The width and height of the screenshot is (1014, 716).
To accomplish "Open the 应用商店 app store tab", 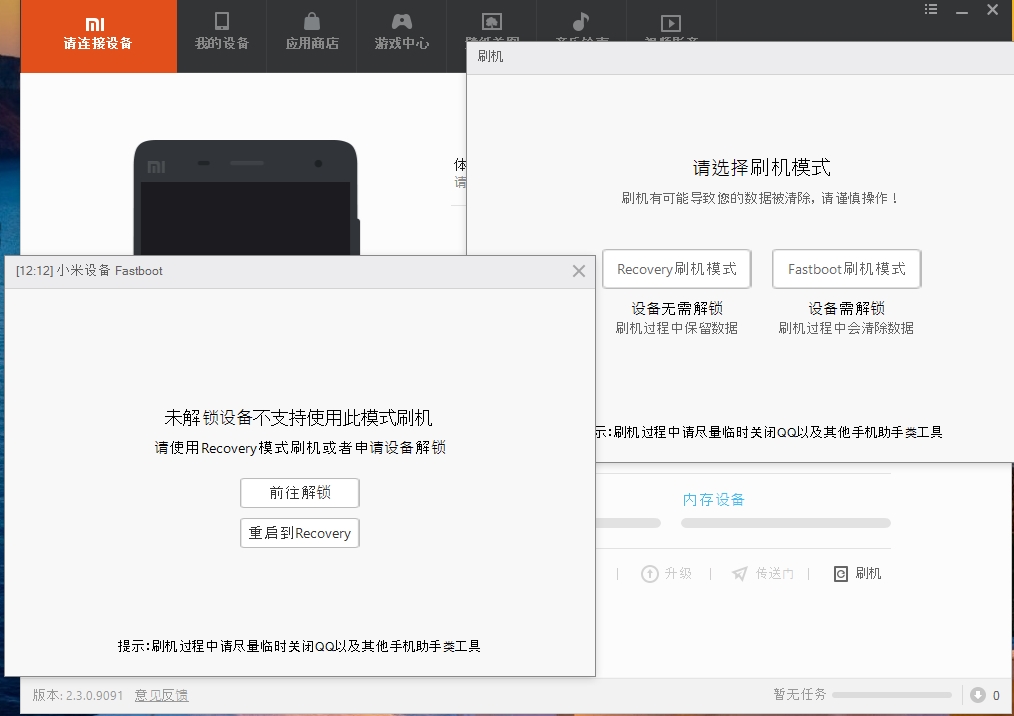I will click(312, 33).
